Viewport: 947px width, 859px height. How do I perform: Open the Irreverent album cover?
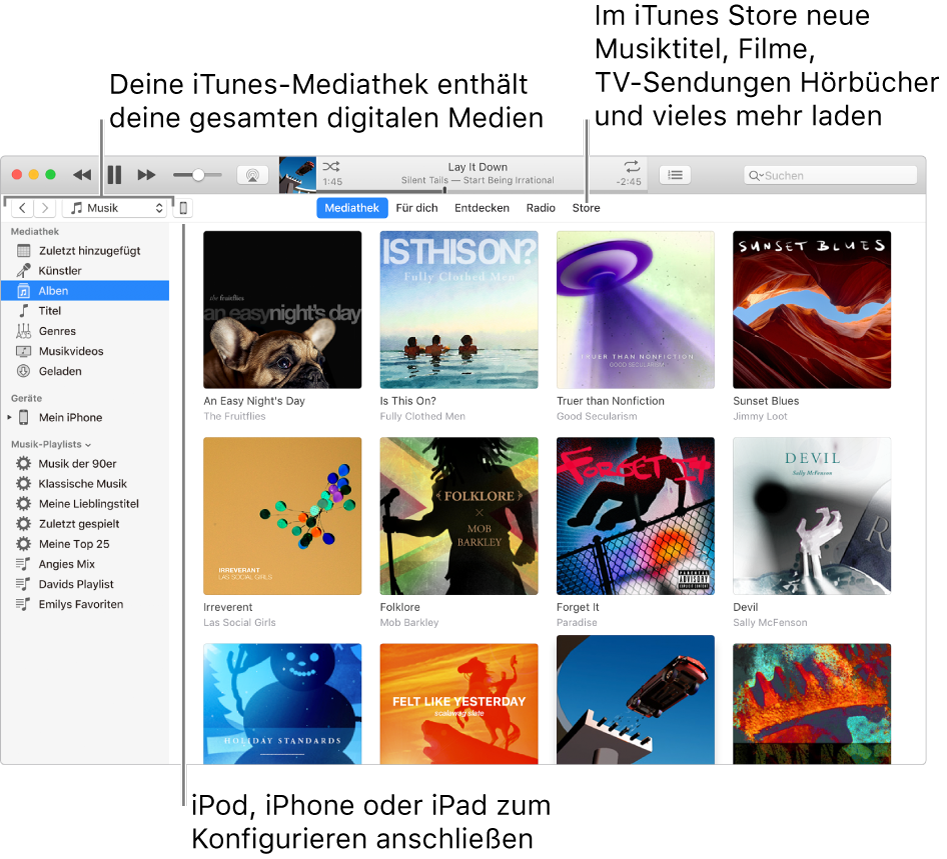(282, 516)
